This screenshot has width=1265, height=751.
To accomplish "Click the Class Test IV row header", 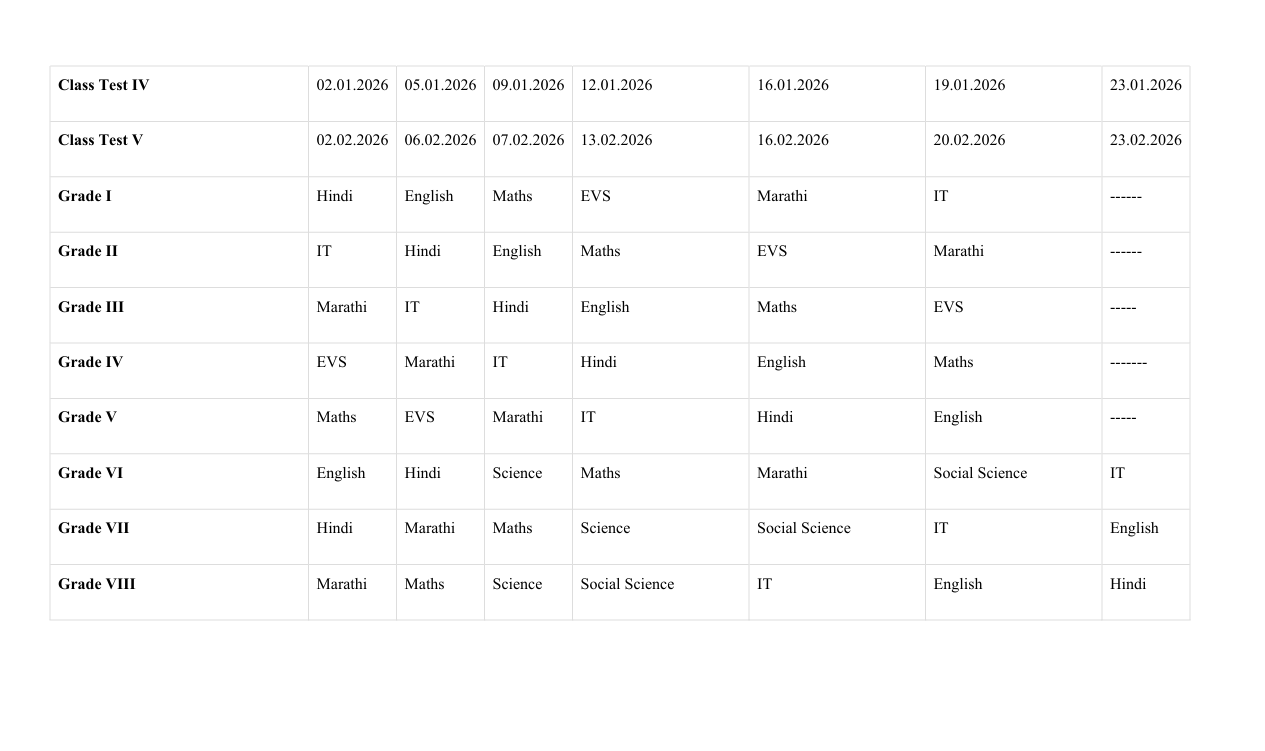I will 104,85.
